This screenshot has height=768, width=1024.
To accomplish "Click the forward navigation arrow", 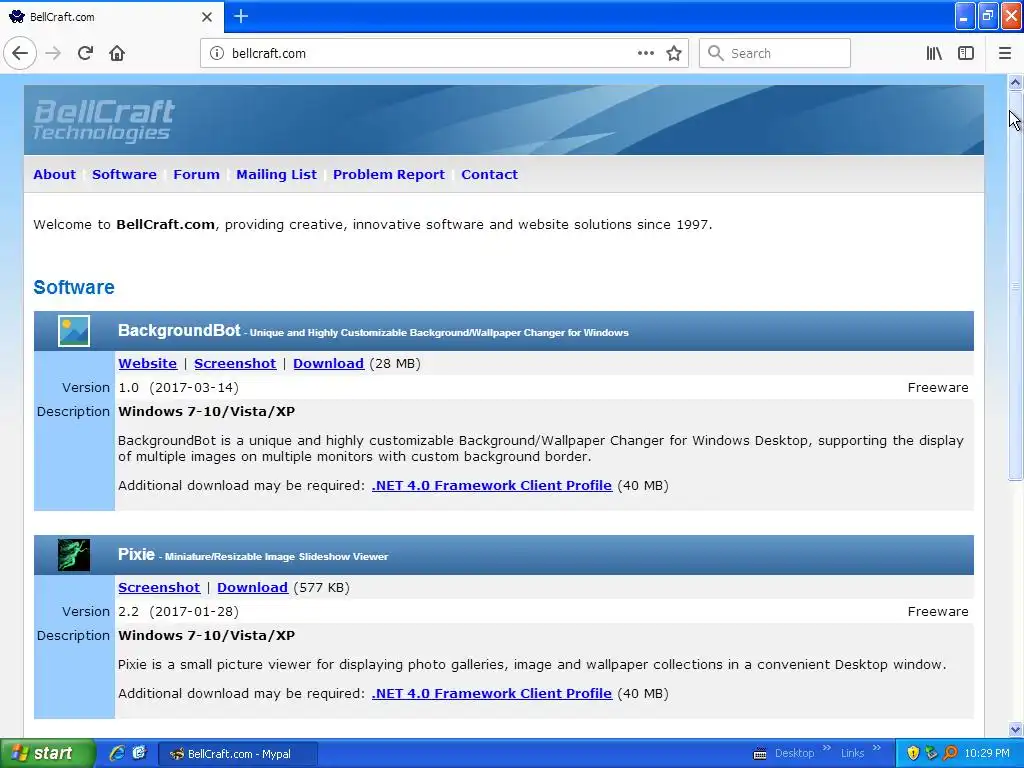I will click(53, 53).
